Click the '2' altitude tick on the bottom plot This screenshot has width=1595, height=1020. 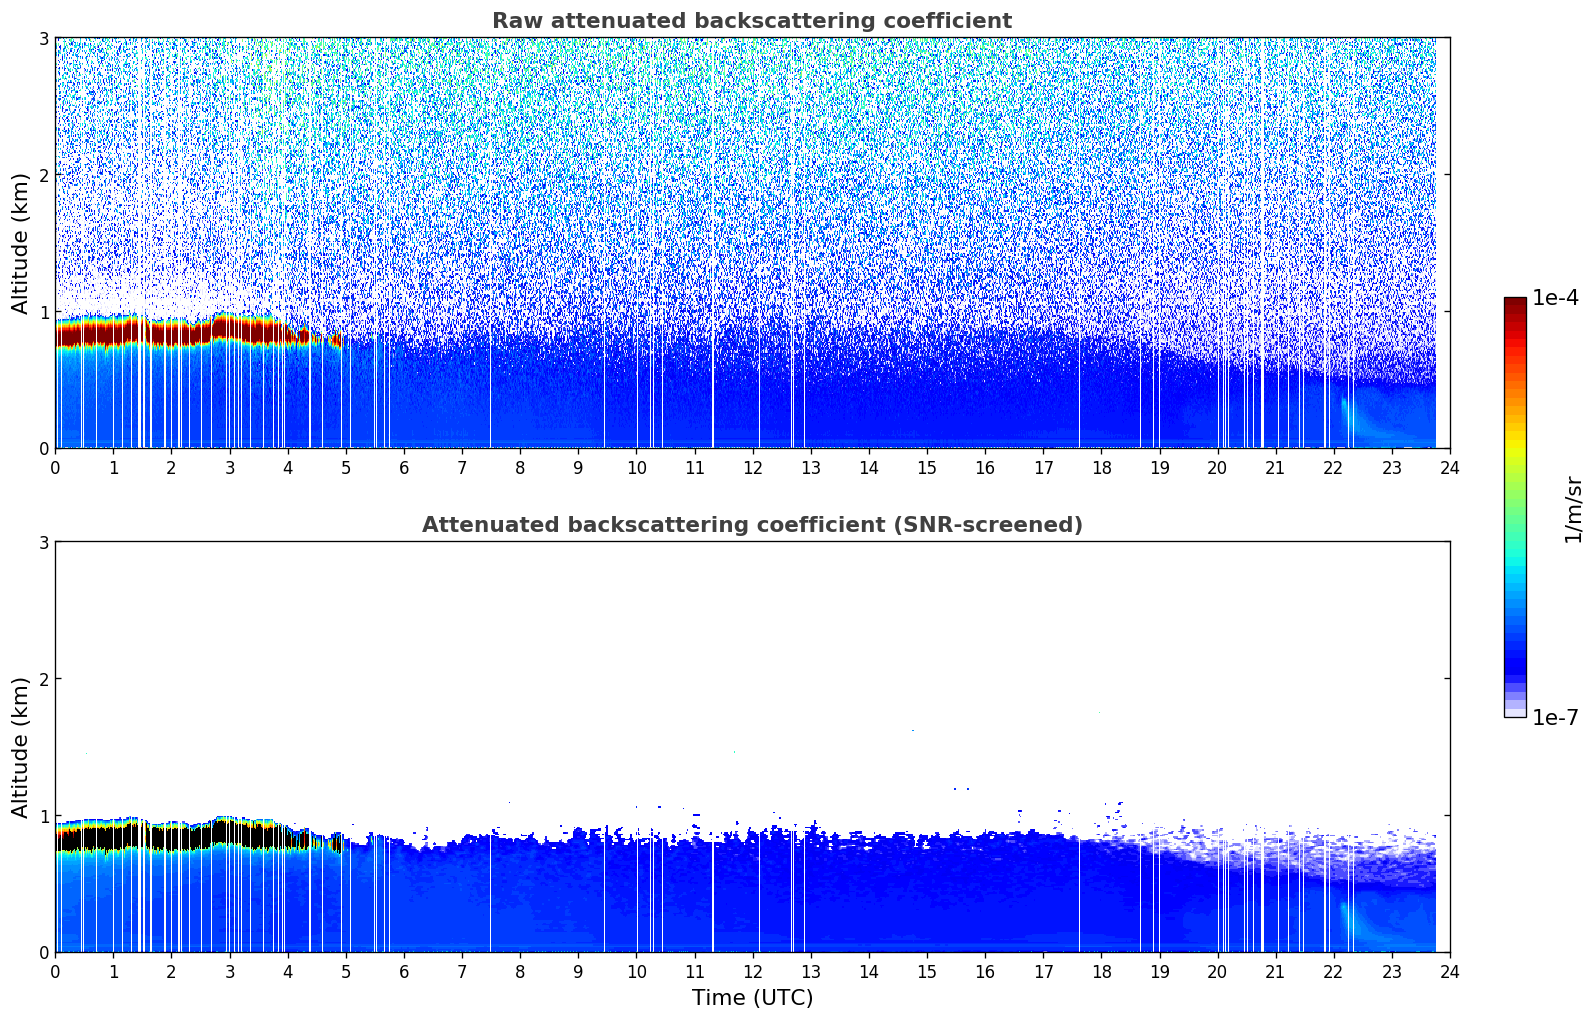[43, 679]
